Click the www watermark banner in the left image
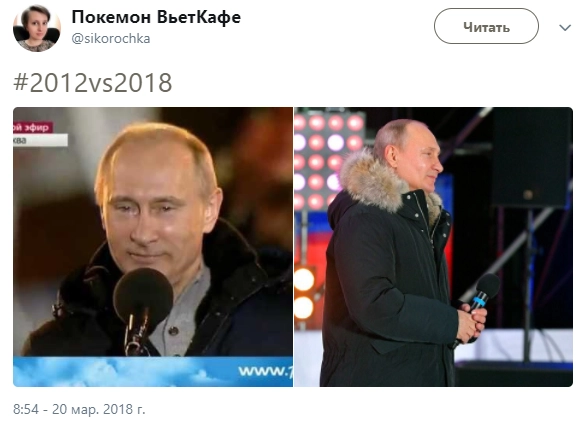Image resolution: width=576 pixels, height=422 pixels. tap(265, 371)
